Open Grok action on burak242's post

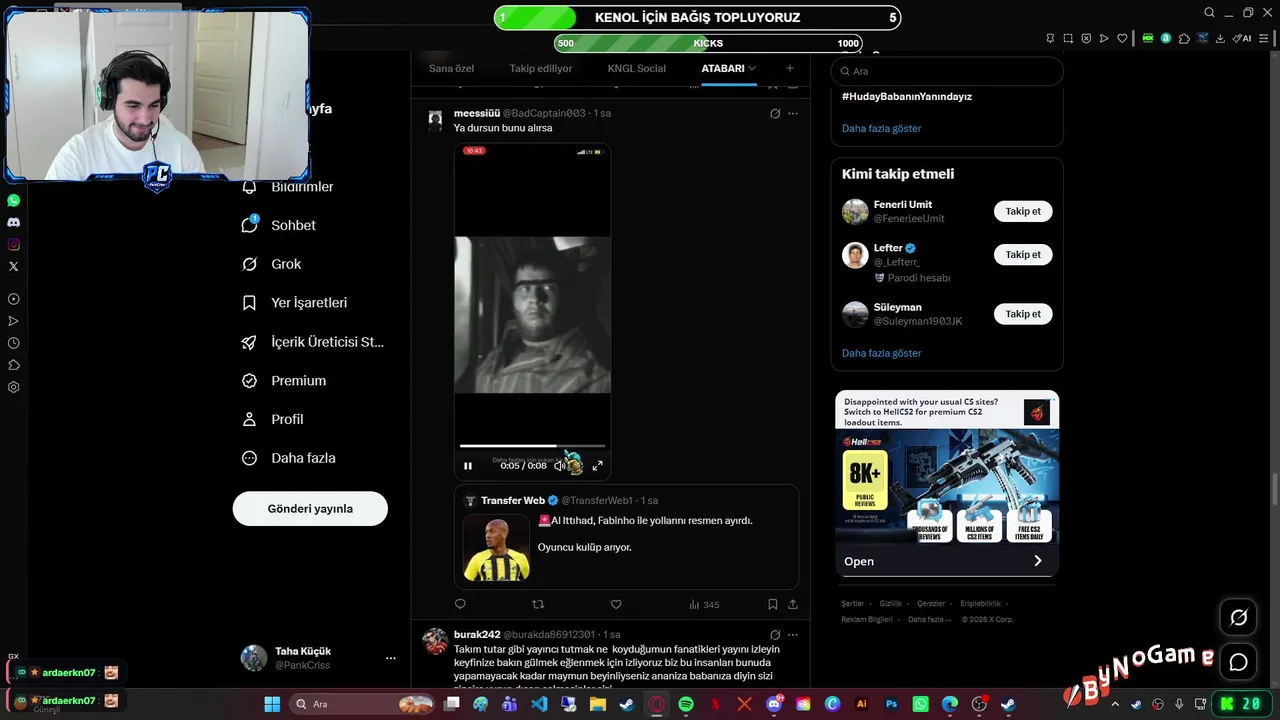[775, 635]
